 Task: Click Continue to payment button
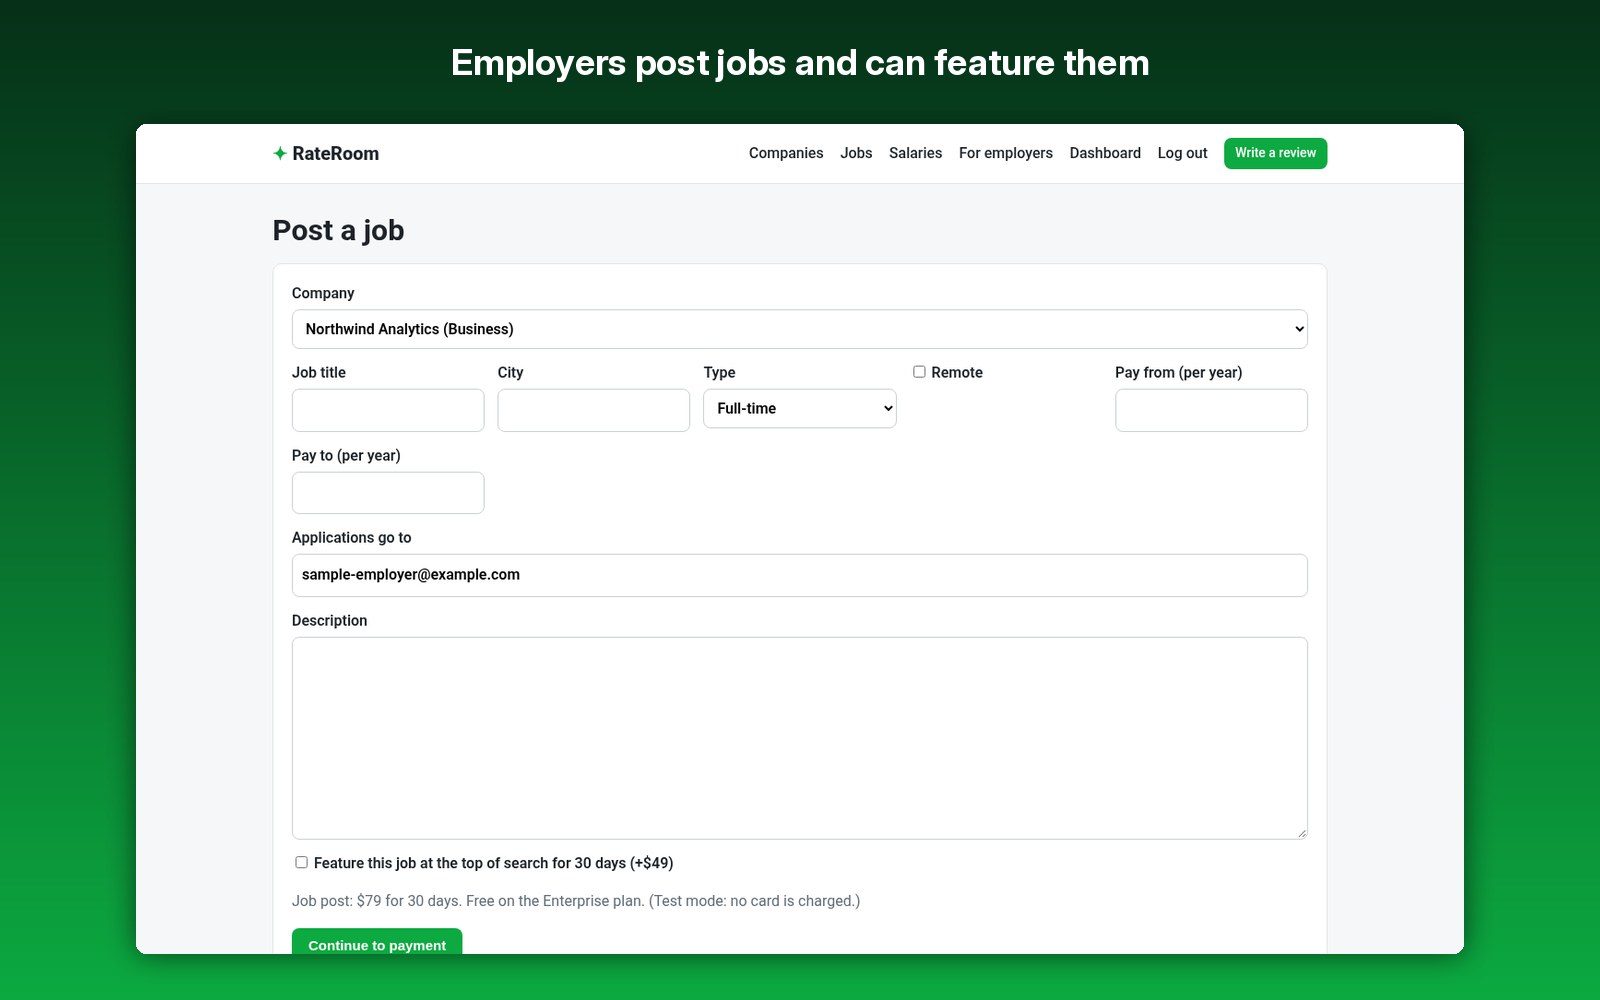point(377,942)
